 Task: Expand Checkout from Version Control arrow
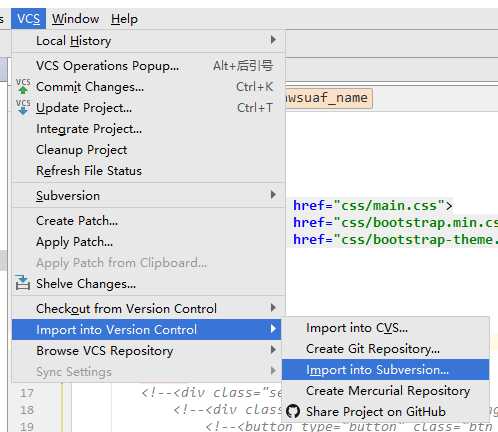click(x=273, y=308)
